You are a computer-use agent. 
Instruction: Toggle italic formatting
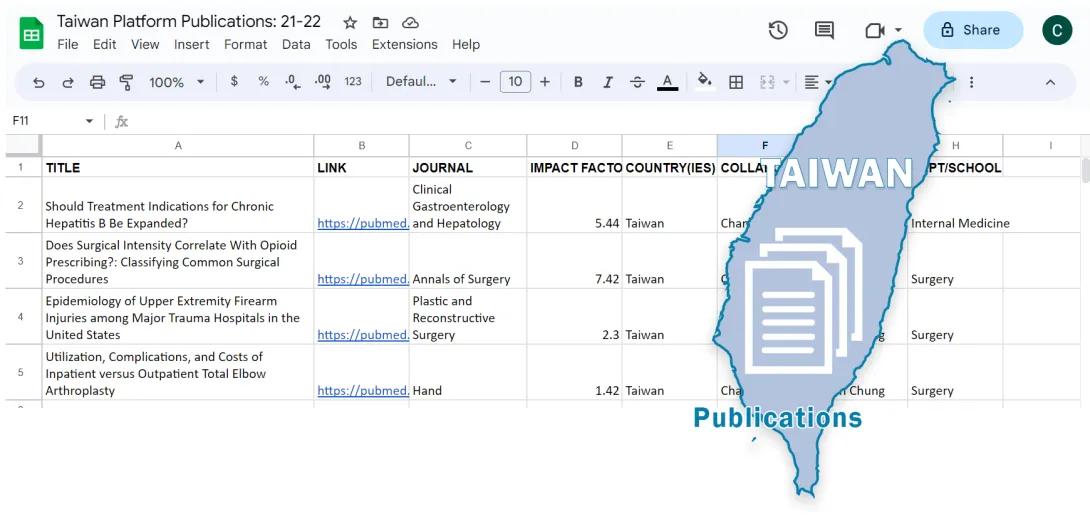click(608, 82)
